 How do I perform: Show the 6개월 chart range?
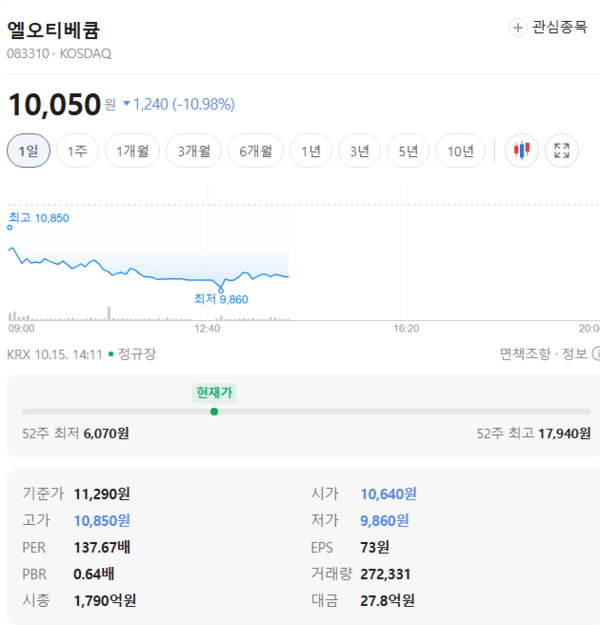(256, 151)
